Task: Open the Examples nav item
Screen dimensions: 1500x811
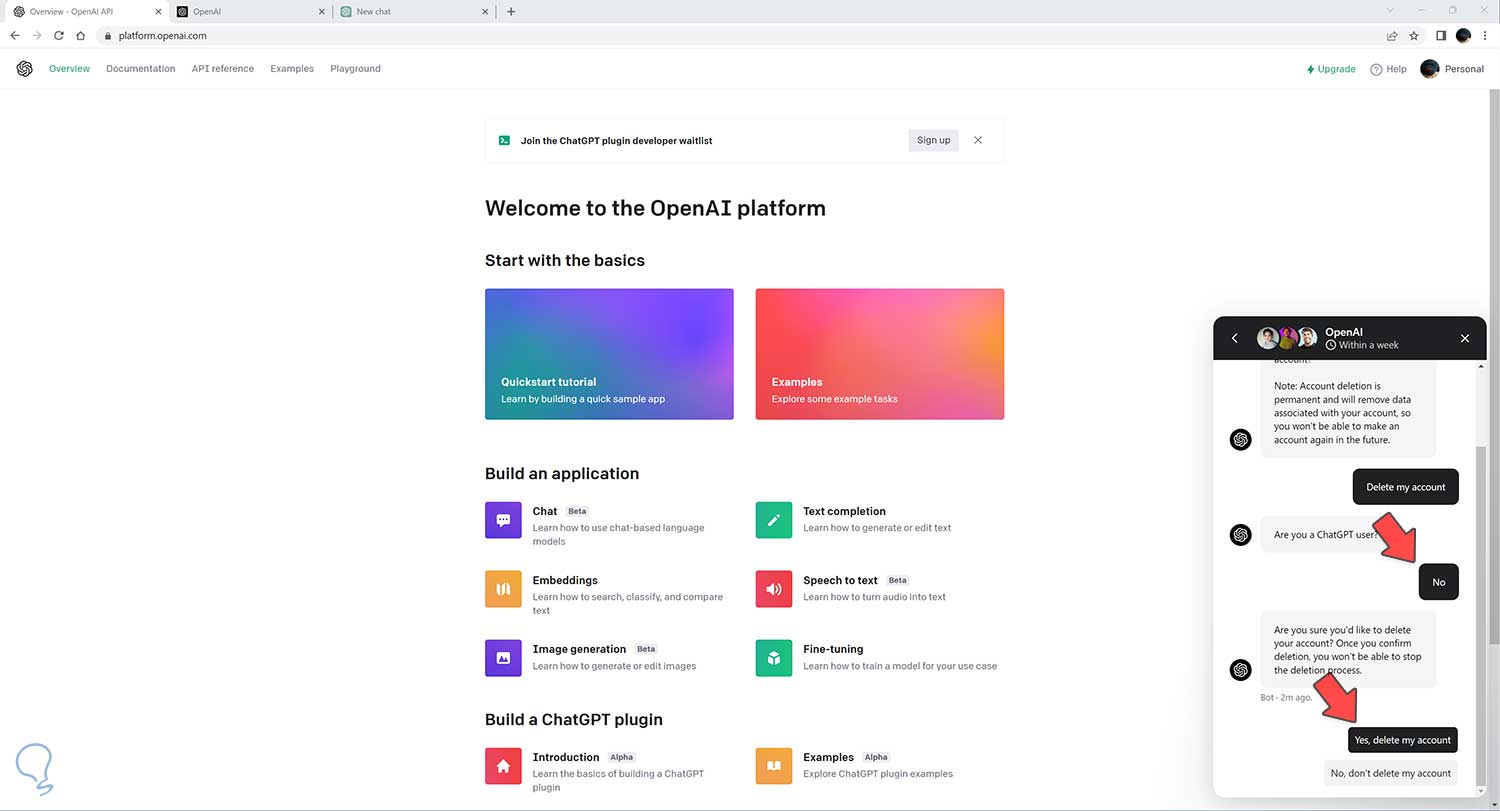Action: tap(292, 69)
